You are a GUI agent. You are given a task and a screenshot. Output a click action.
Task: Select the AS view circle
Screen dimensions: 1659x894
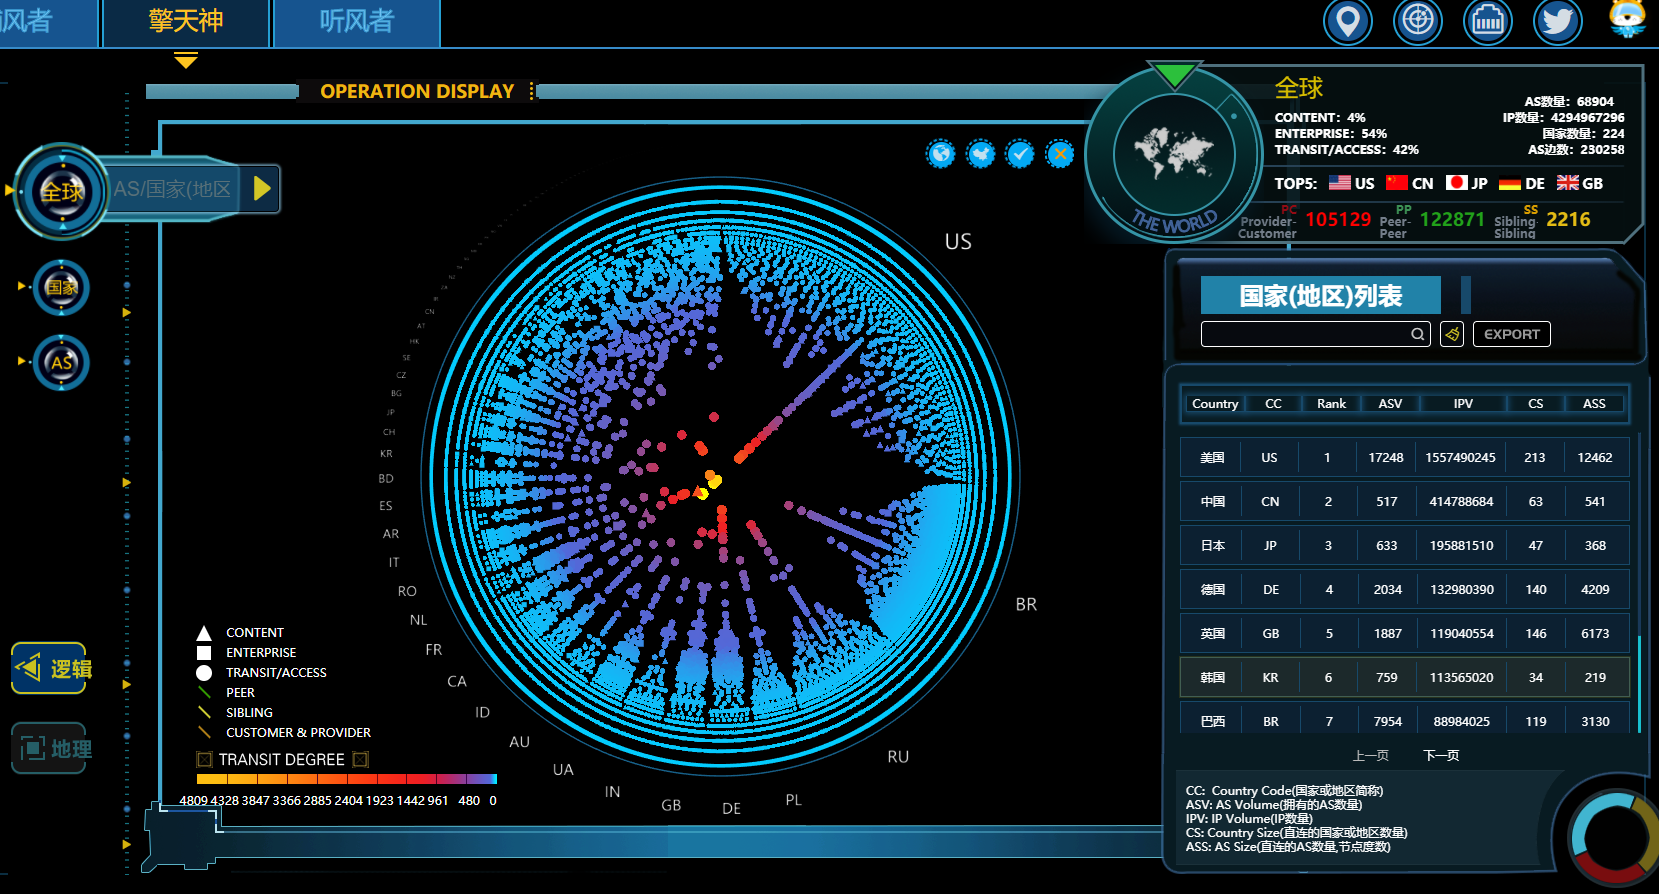click(61, 362)
